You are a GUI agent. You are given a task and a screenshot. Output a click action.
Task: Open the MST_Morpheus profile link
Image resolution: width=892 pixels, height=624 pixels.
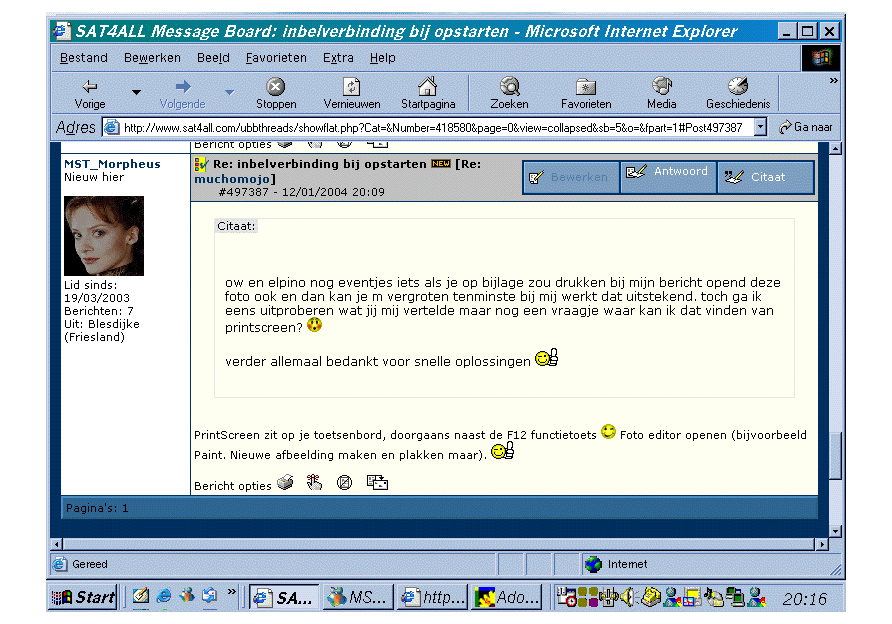click(112, 164)
